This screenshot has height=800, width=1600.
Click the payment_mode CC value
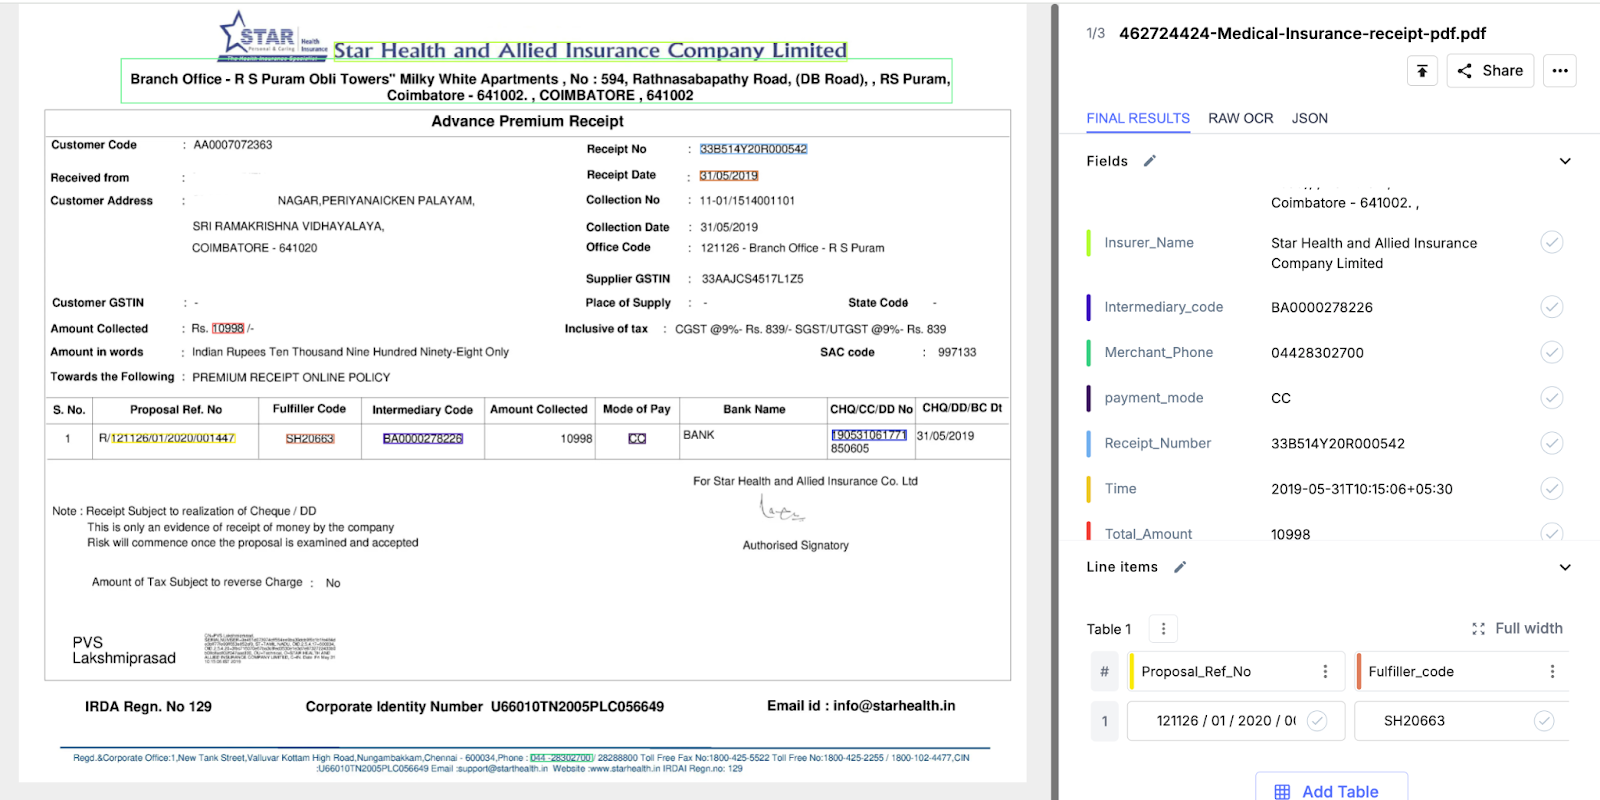coord(1281,398)
